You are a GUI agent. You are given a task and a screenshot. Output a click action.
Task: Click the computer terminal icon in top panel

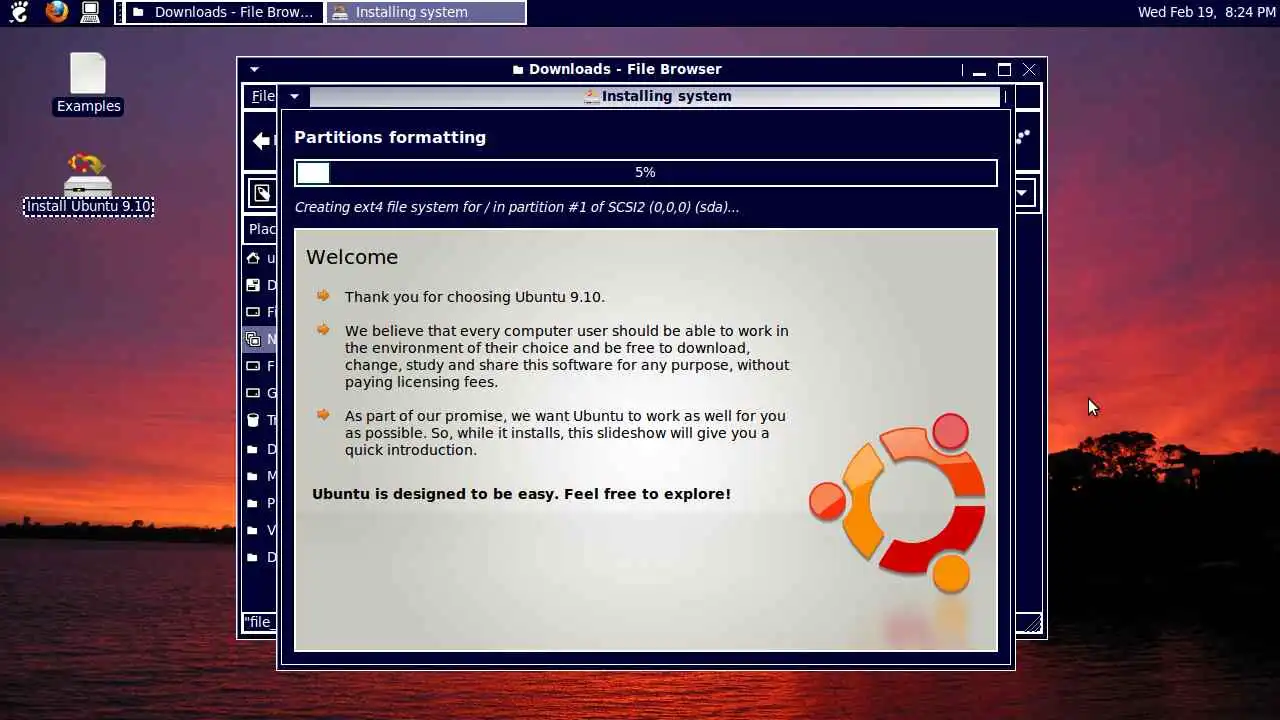pos(90,12)
